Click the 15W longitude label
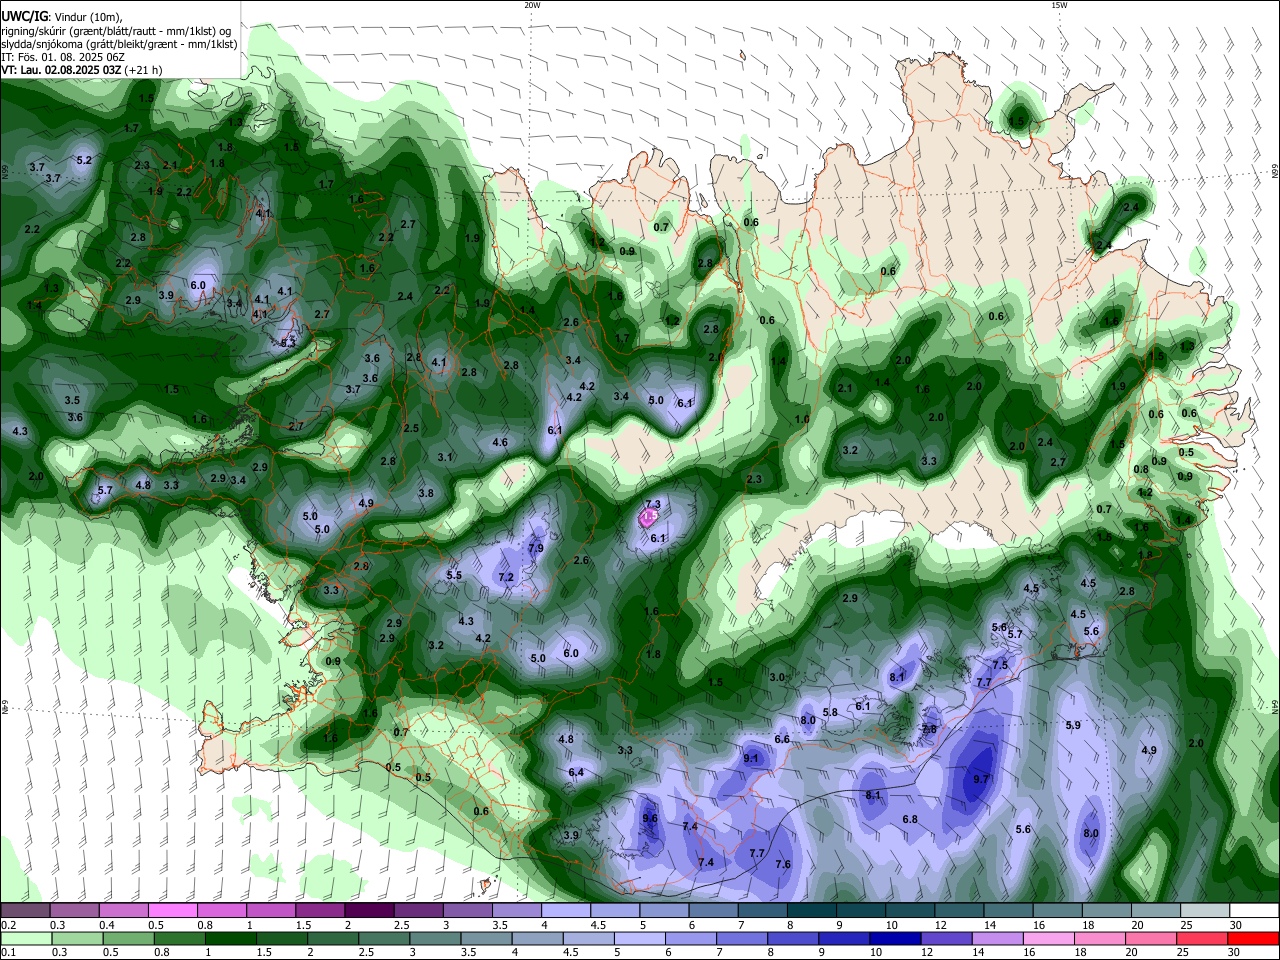 [1059, 5]
